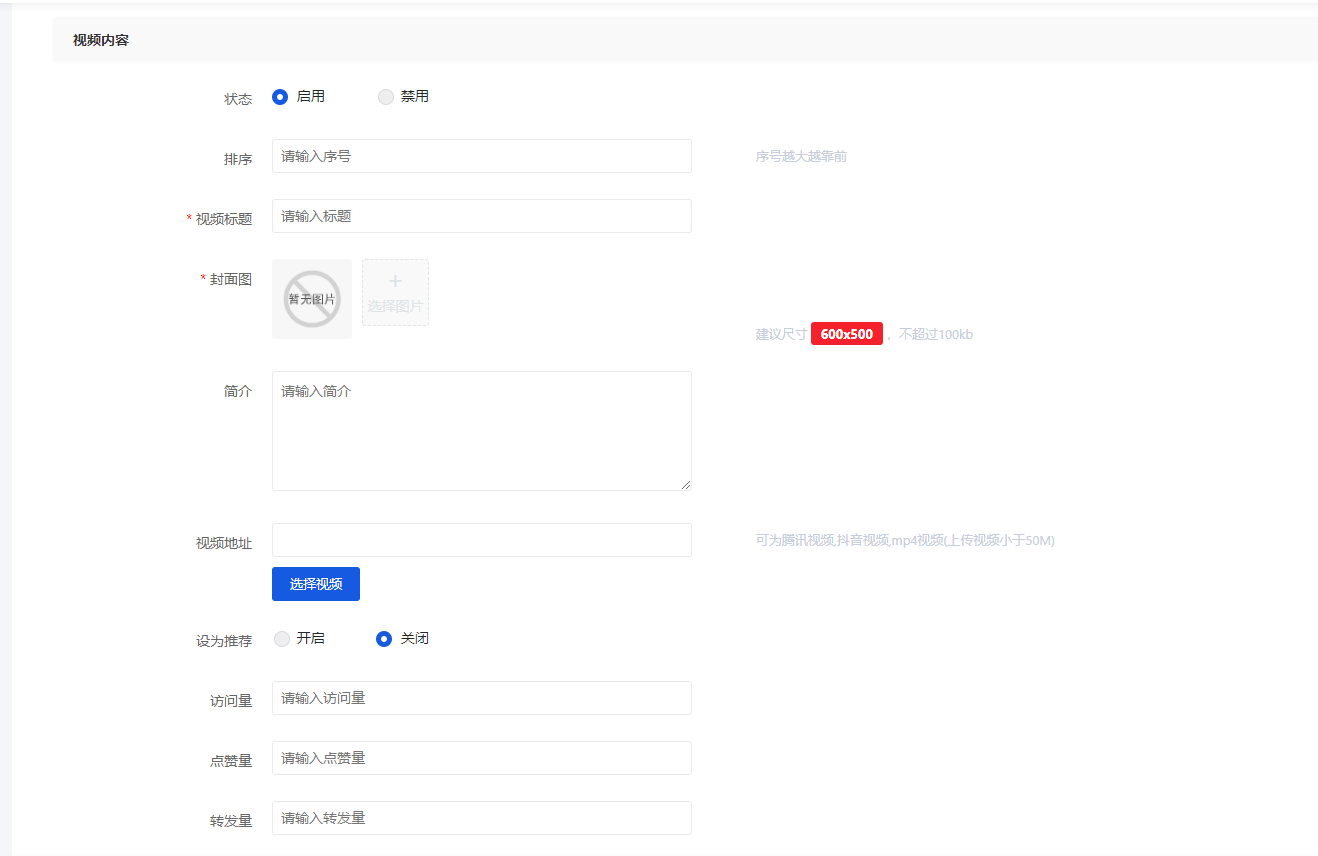Viewport: 1318px width, 856px height.
Task: Click inside the 简介 textarea
Action: (481, 430)
